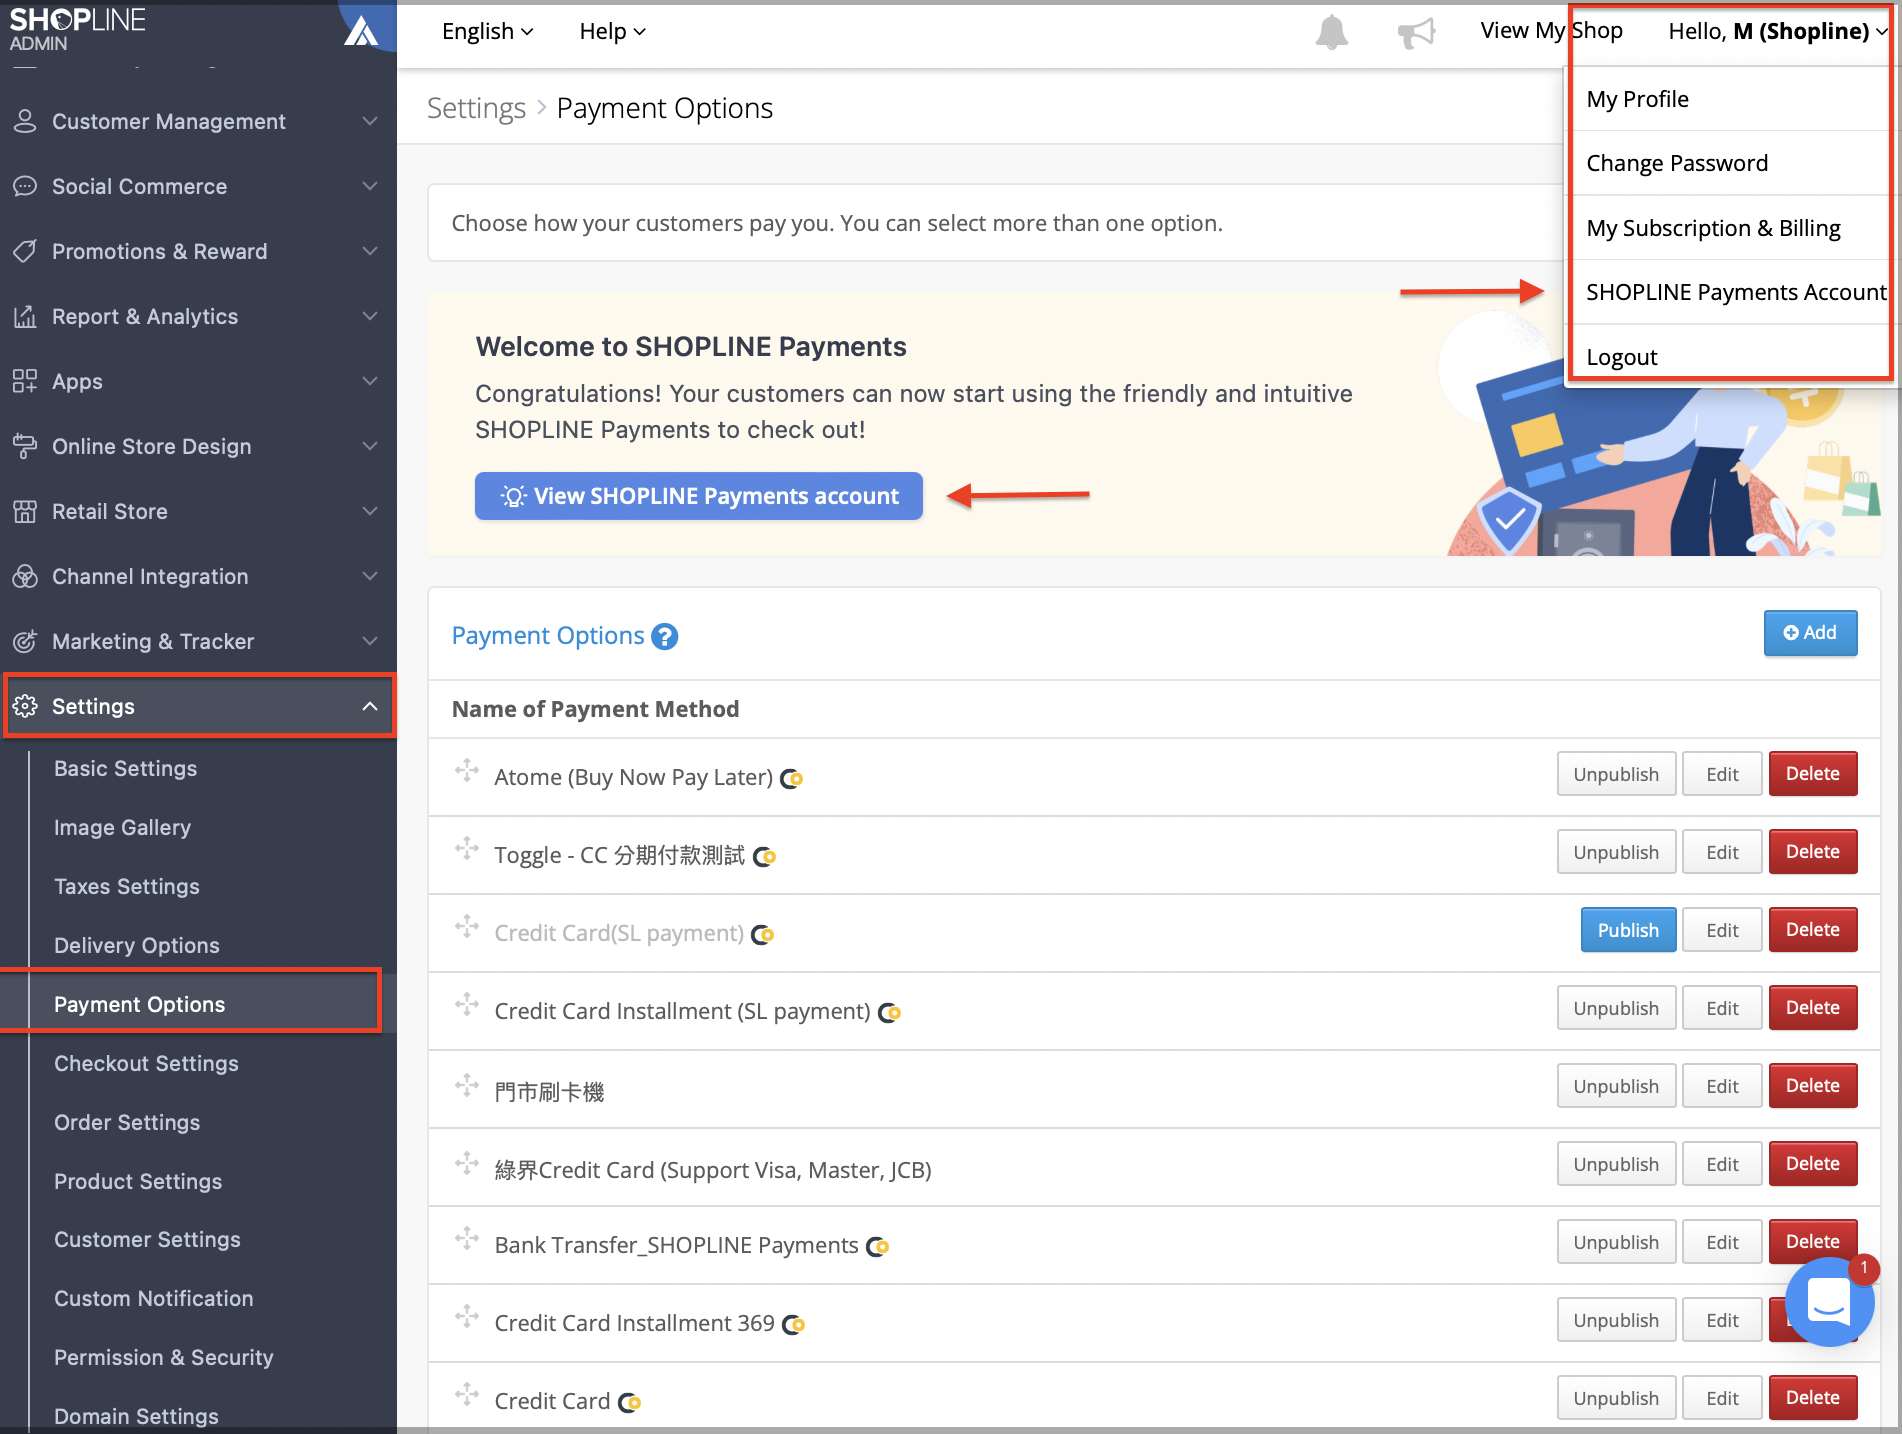
Task: Click the Add payment option button
Action: (x=1810, y=633)
